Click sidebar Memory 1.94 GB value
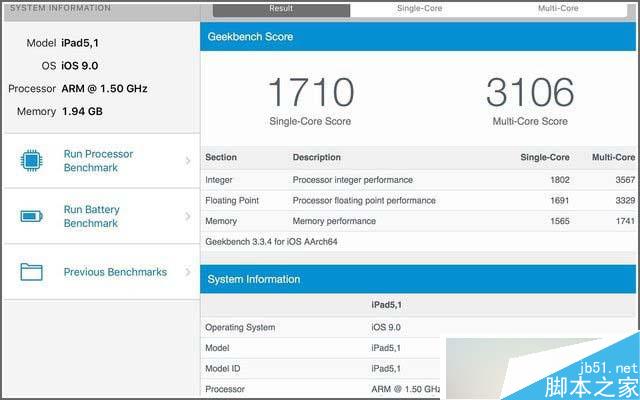 pos(82,111)
